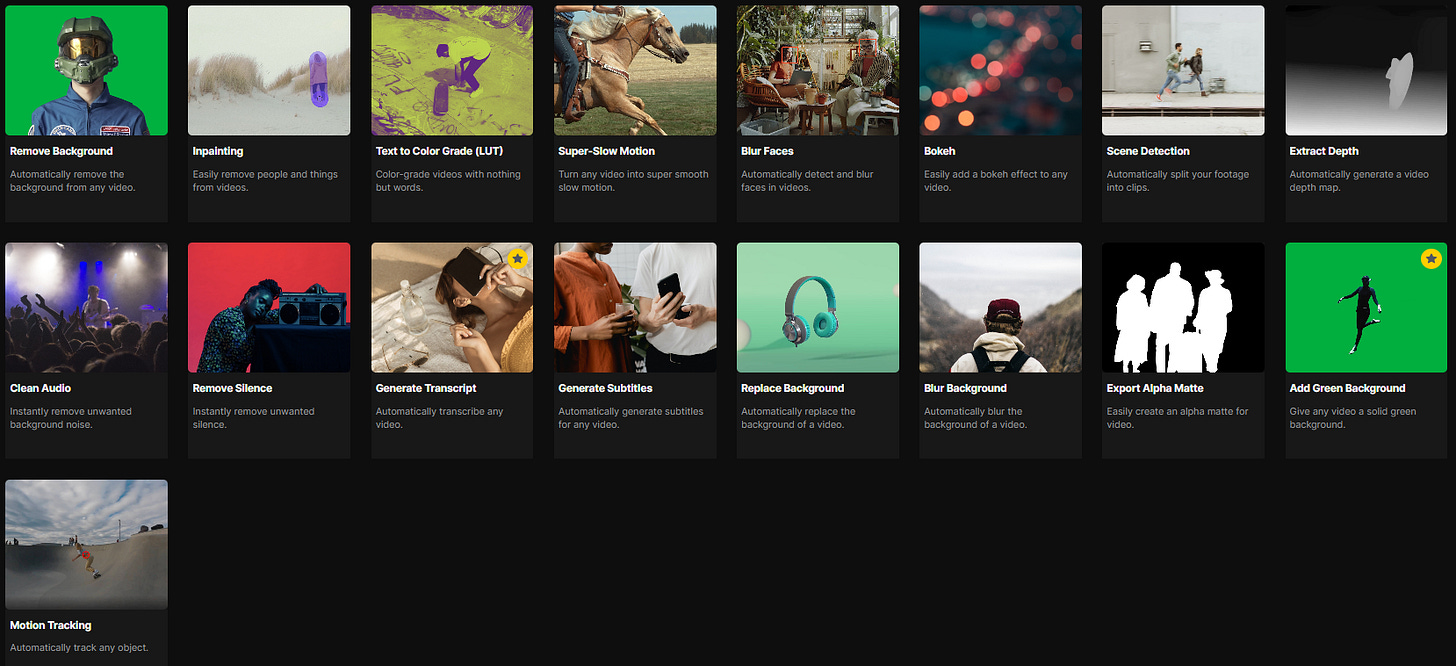Open the Replace Background headphones thumbnail
This screenshot has height=666, width=1456.
point(818,307)
